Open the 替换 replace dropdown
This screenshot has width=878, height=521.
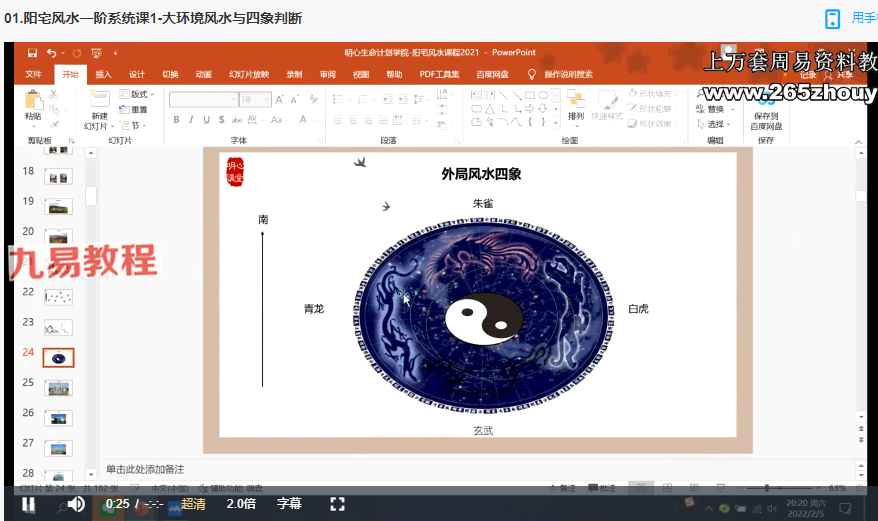(714, 109)
